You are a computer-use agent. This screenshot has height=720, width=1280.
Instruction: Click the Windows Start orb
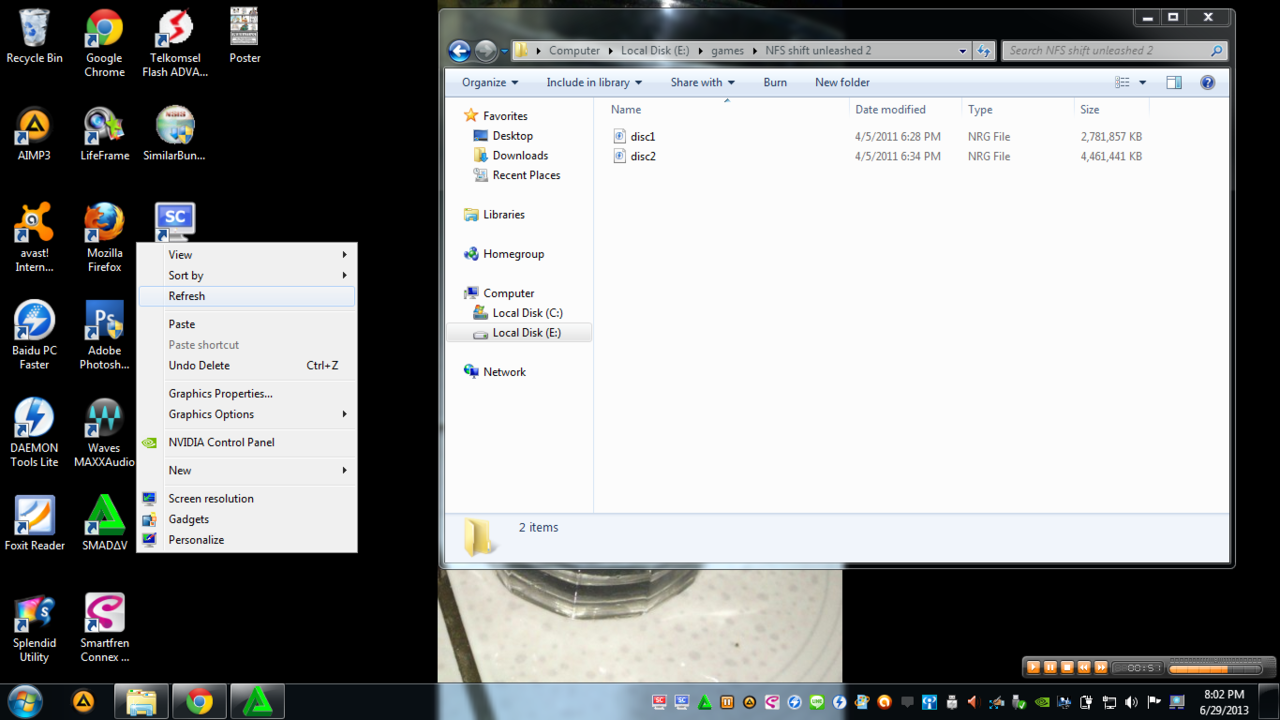[x=24, y=701]
